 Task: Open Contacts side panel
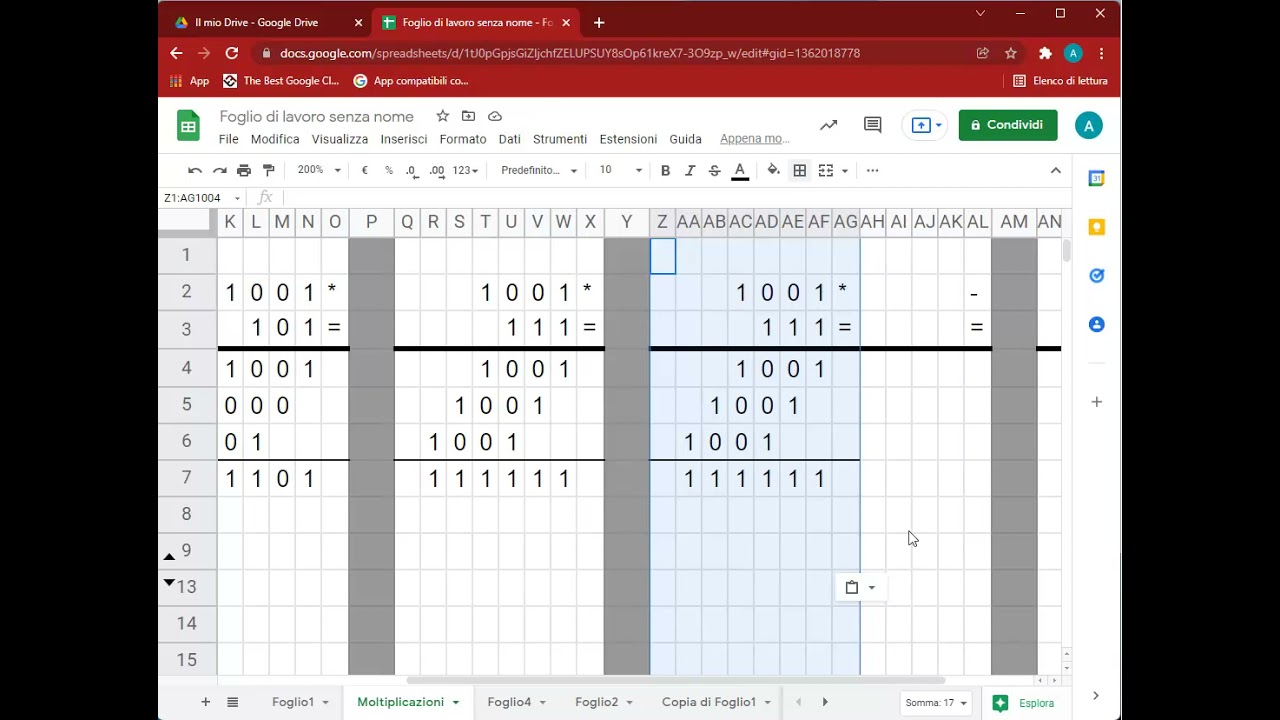[x=1097, y=324]
